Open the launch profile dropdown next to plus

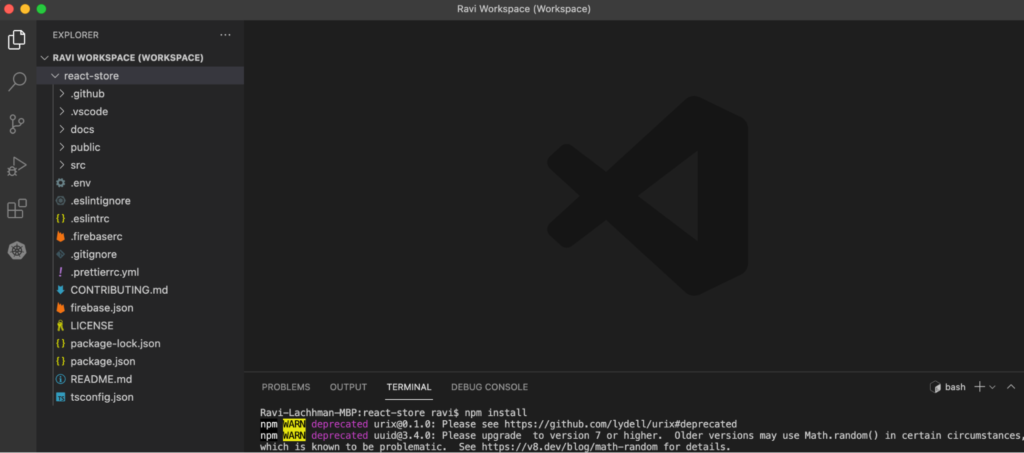click(992, 387)
